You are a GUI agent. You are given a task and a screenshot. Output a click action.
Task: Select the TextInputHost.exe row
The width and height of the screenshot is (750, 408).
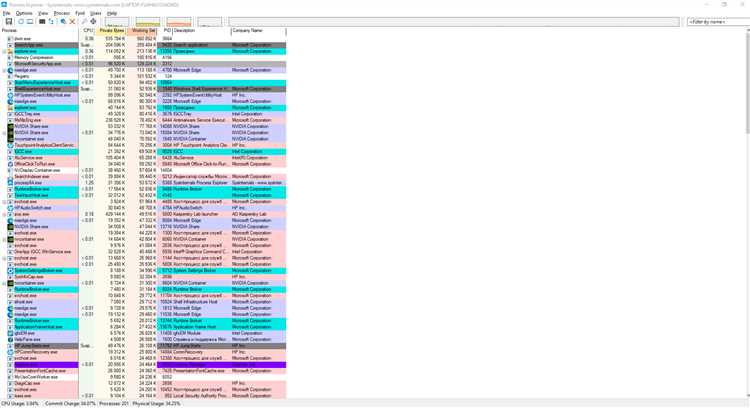143,195
